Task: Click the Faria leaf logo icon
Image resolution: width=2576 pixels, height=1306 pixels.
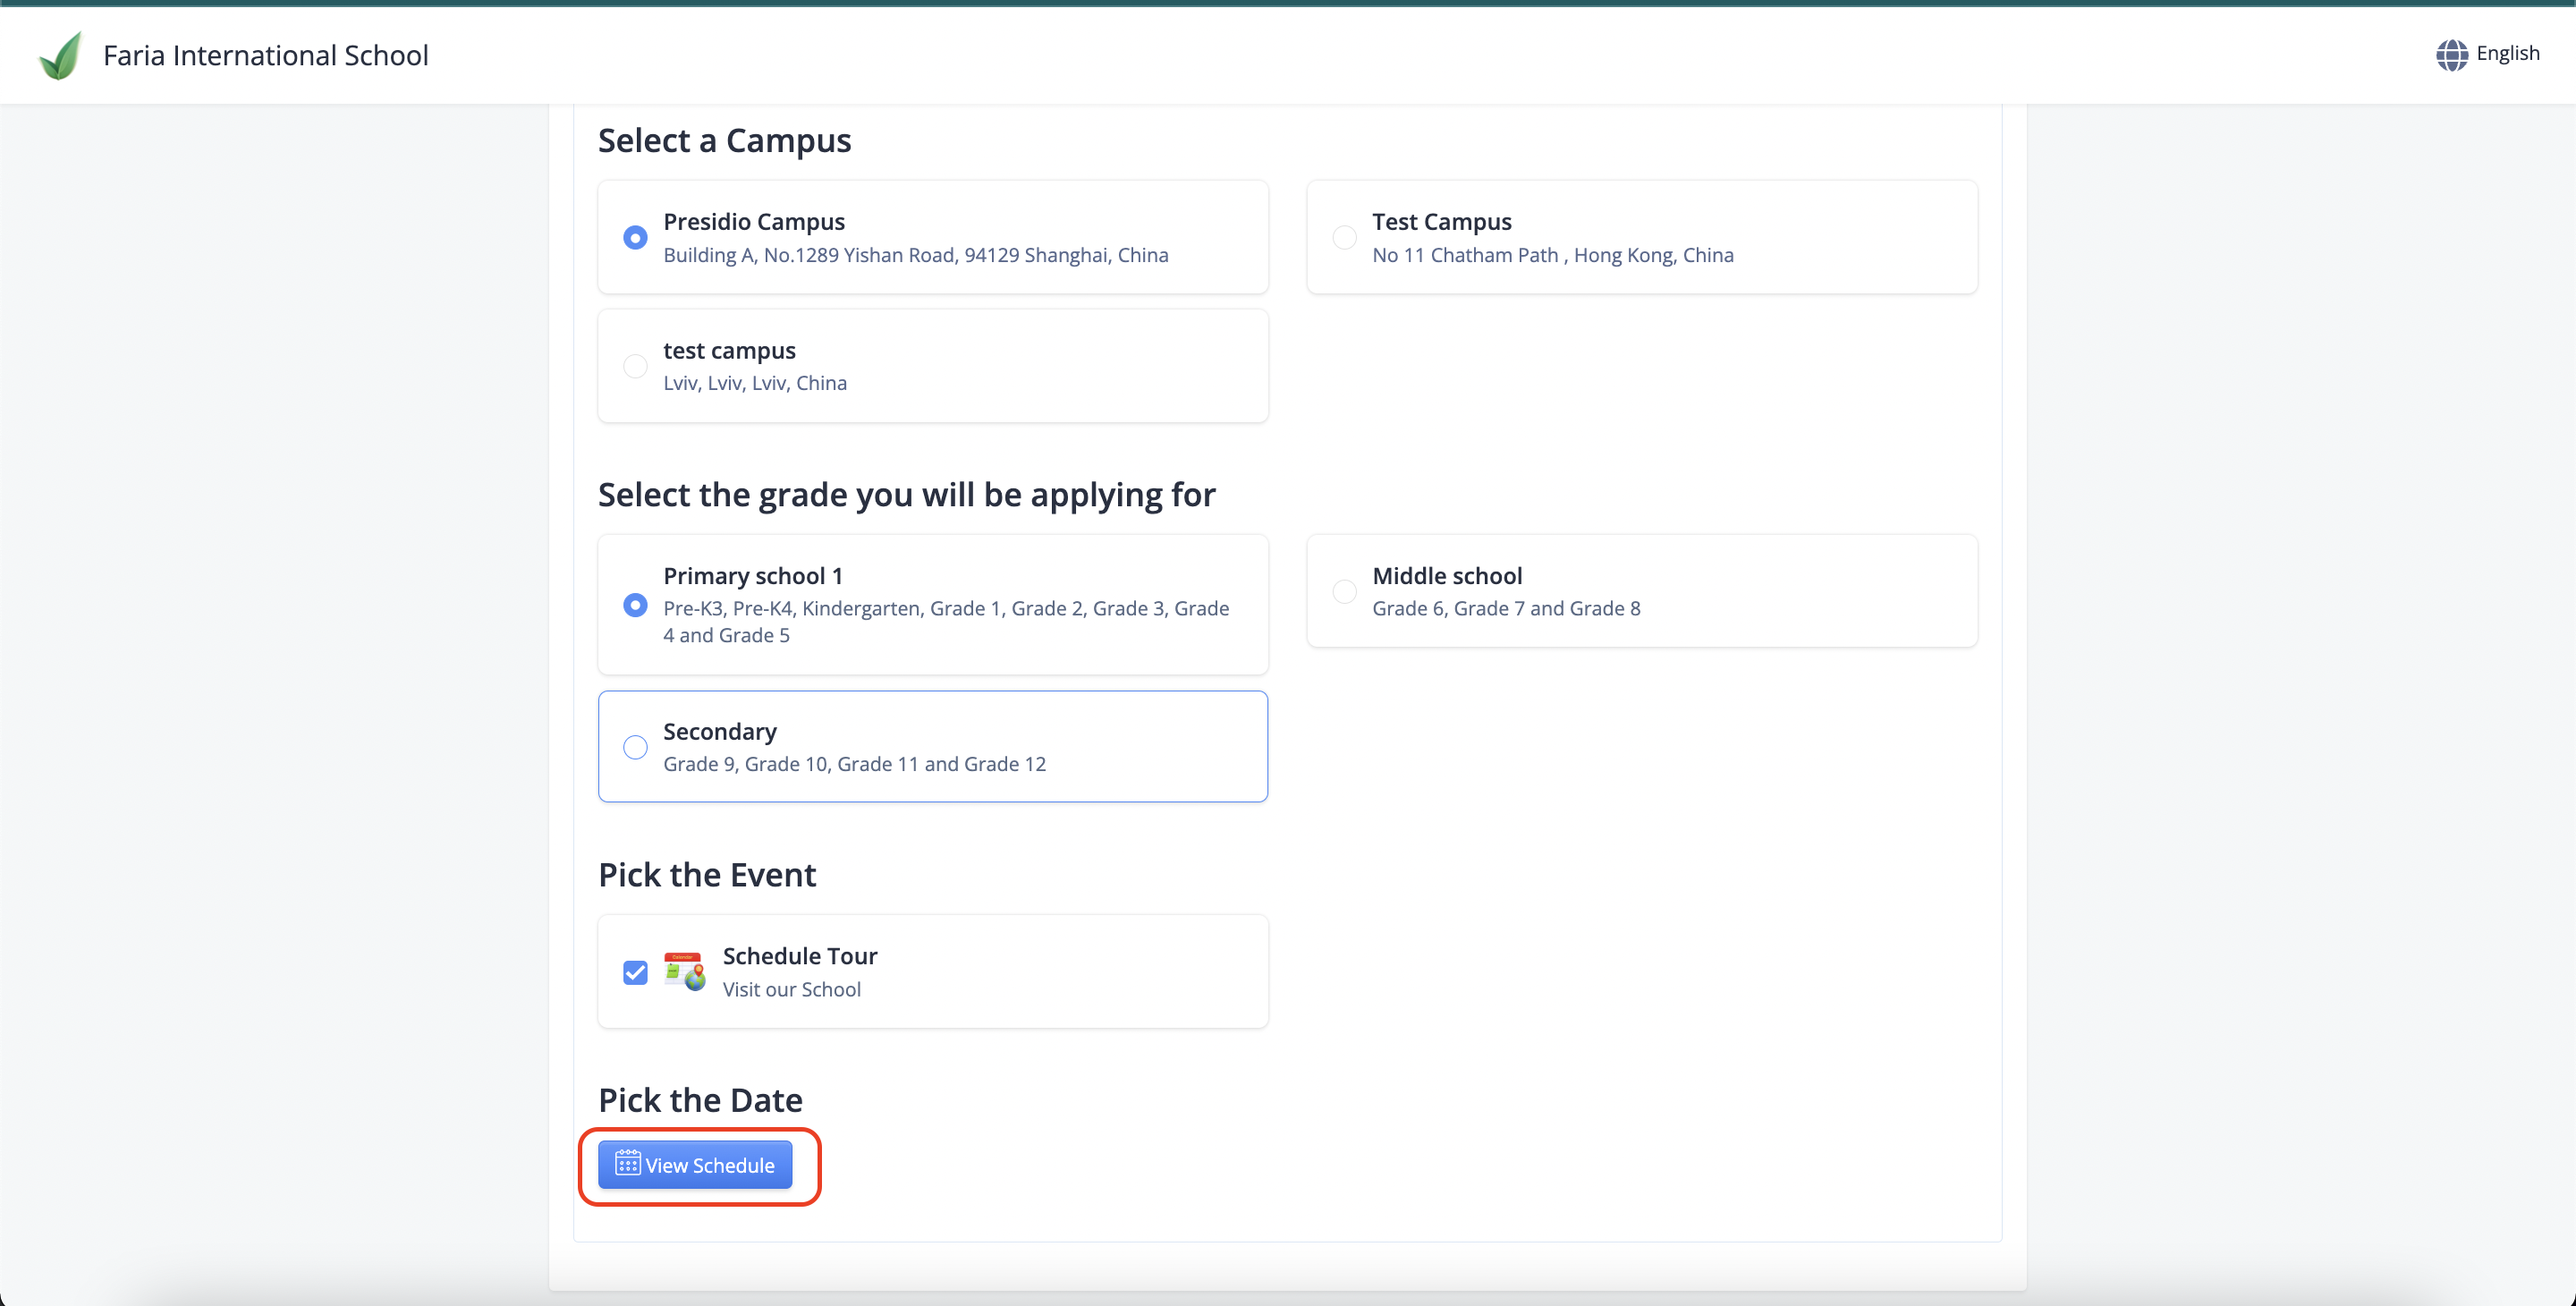Action: tap(60, 55)
